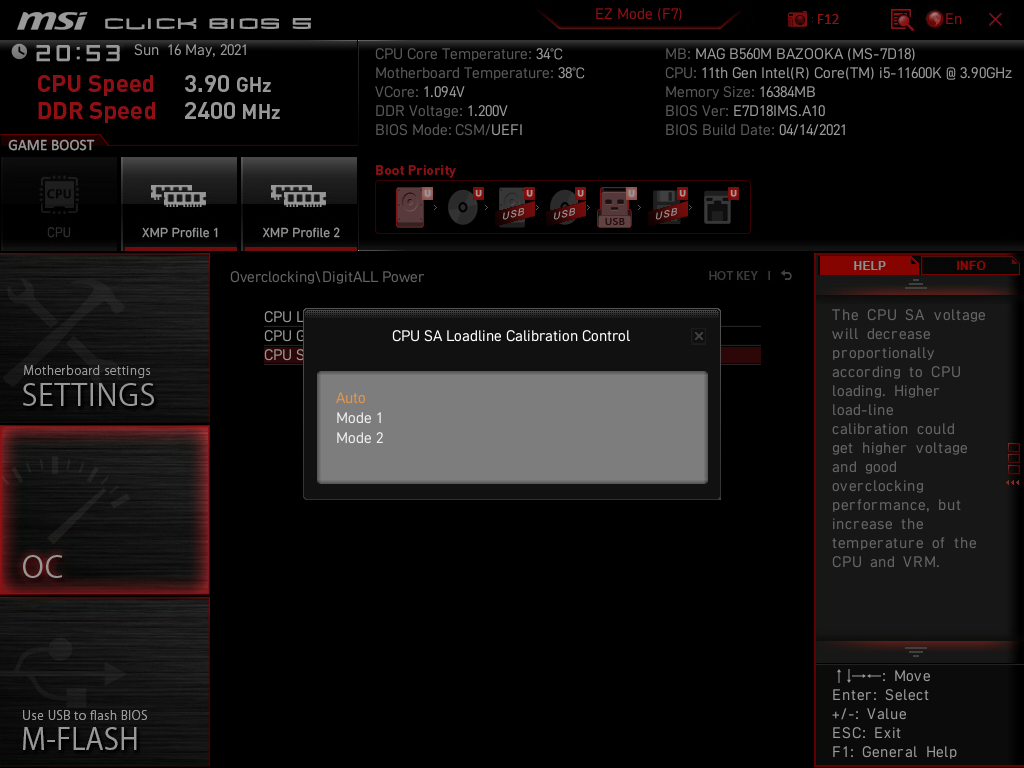Click the HOT KEY label

733,276
